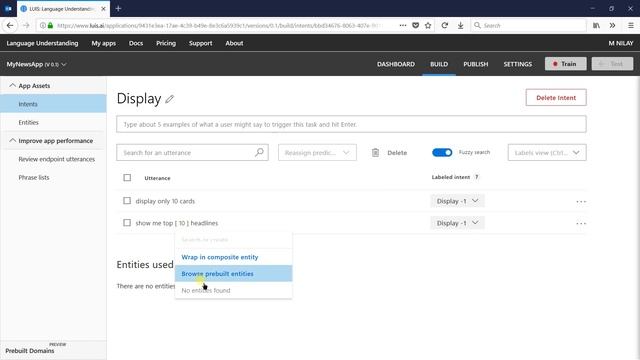Open the downloads arrow icon
The width and height of the screenshot is (640, 360).
460,25
